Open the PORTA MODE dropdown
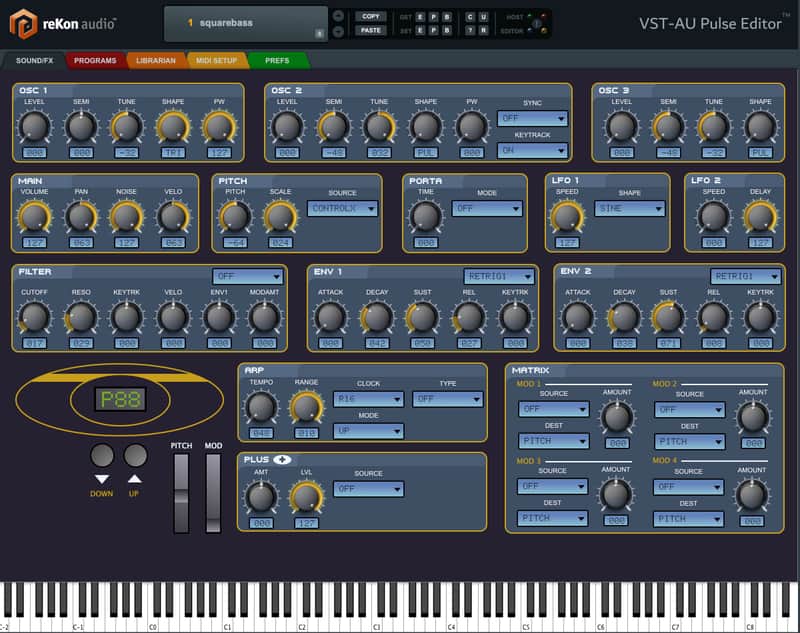Image resolution: width=800 pixels, height=633 pixels. [487, 209]
